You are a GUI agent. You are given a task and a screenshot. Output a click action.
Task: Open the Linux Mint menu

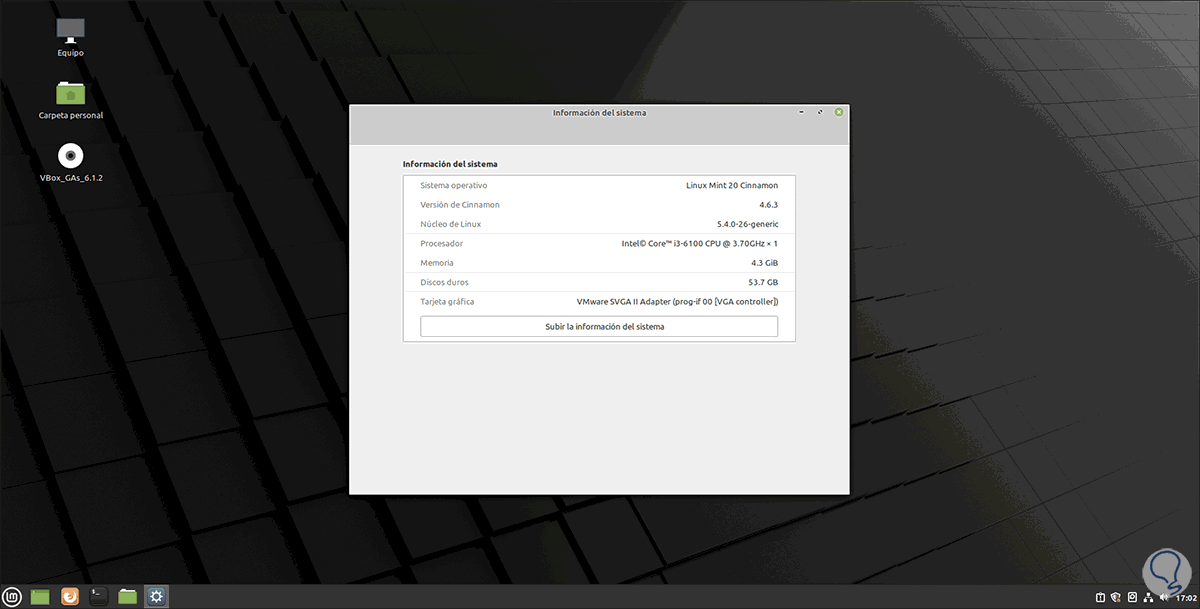pos(12,596)
